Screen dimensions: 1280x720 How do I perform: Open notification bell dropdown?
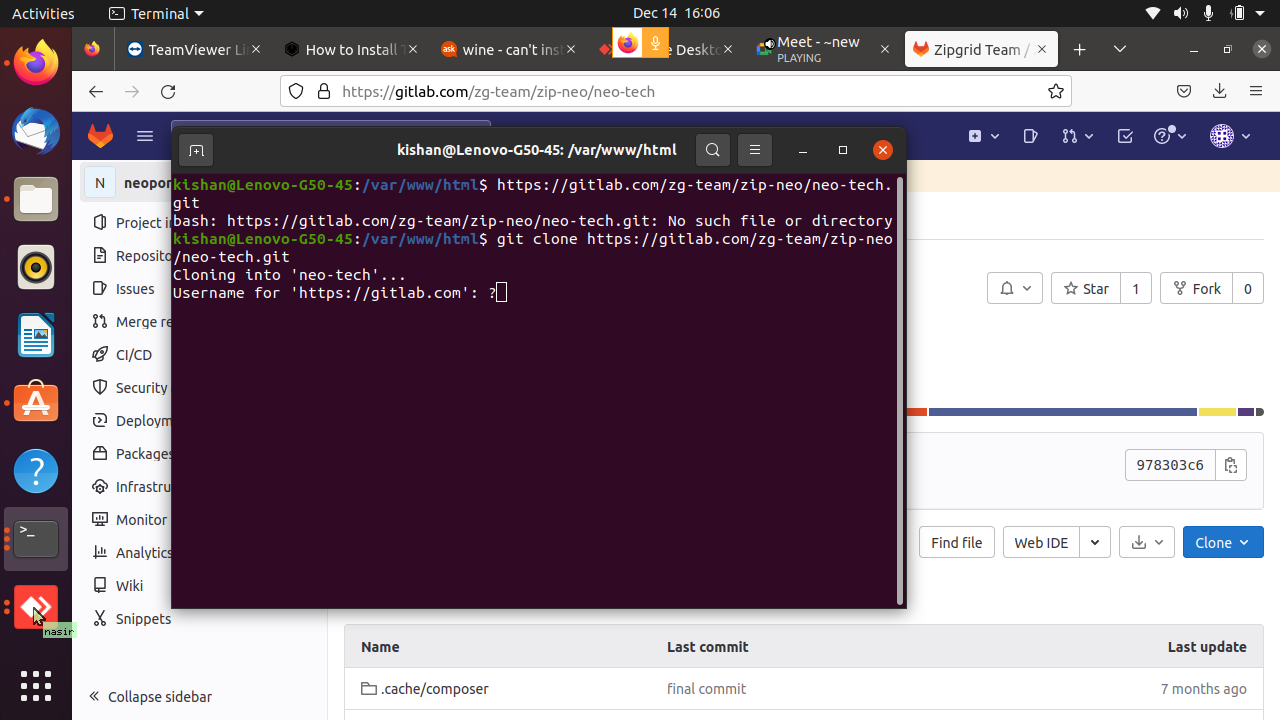[x=1015, y=289]
